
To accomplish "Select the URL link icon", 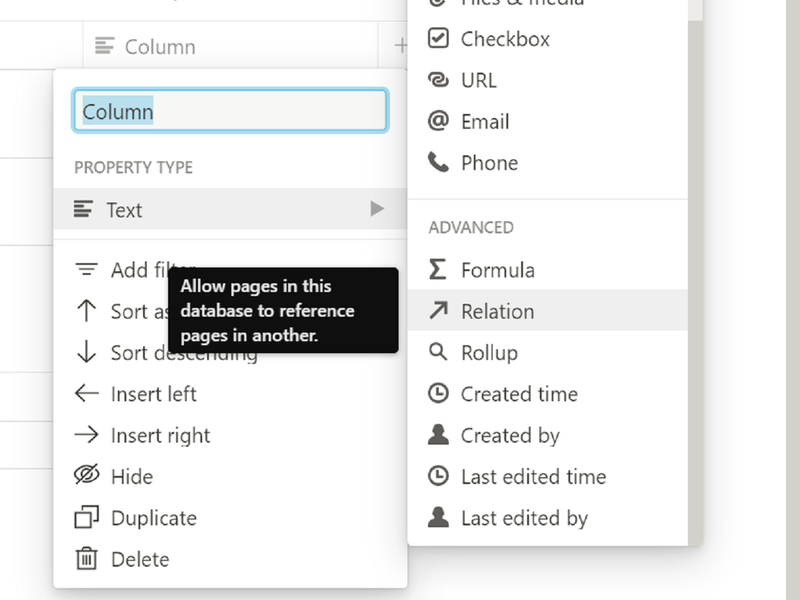I will 438,80.
